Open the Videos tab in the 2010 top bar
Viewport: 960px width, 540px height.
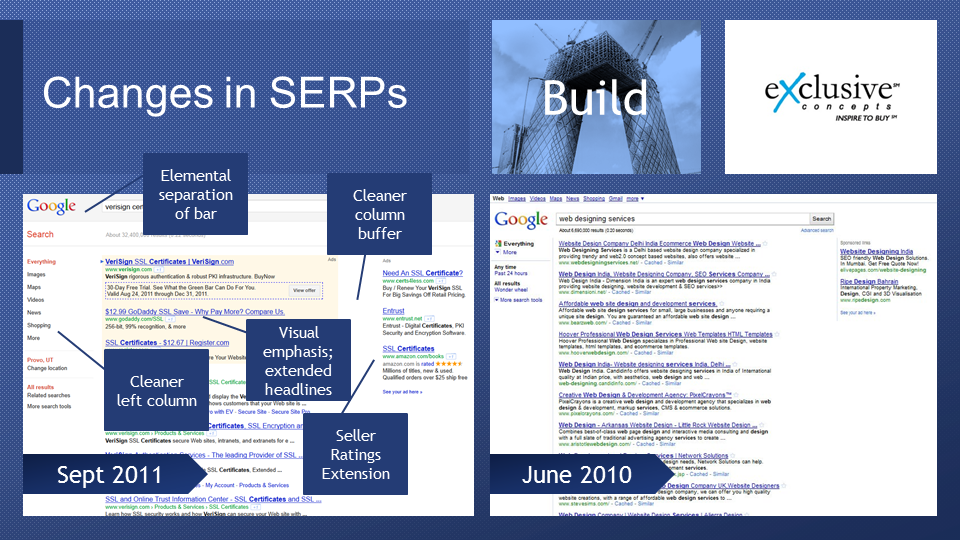click(x=538, y=198)
